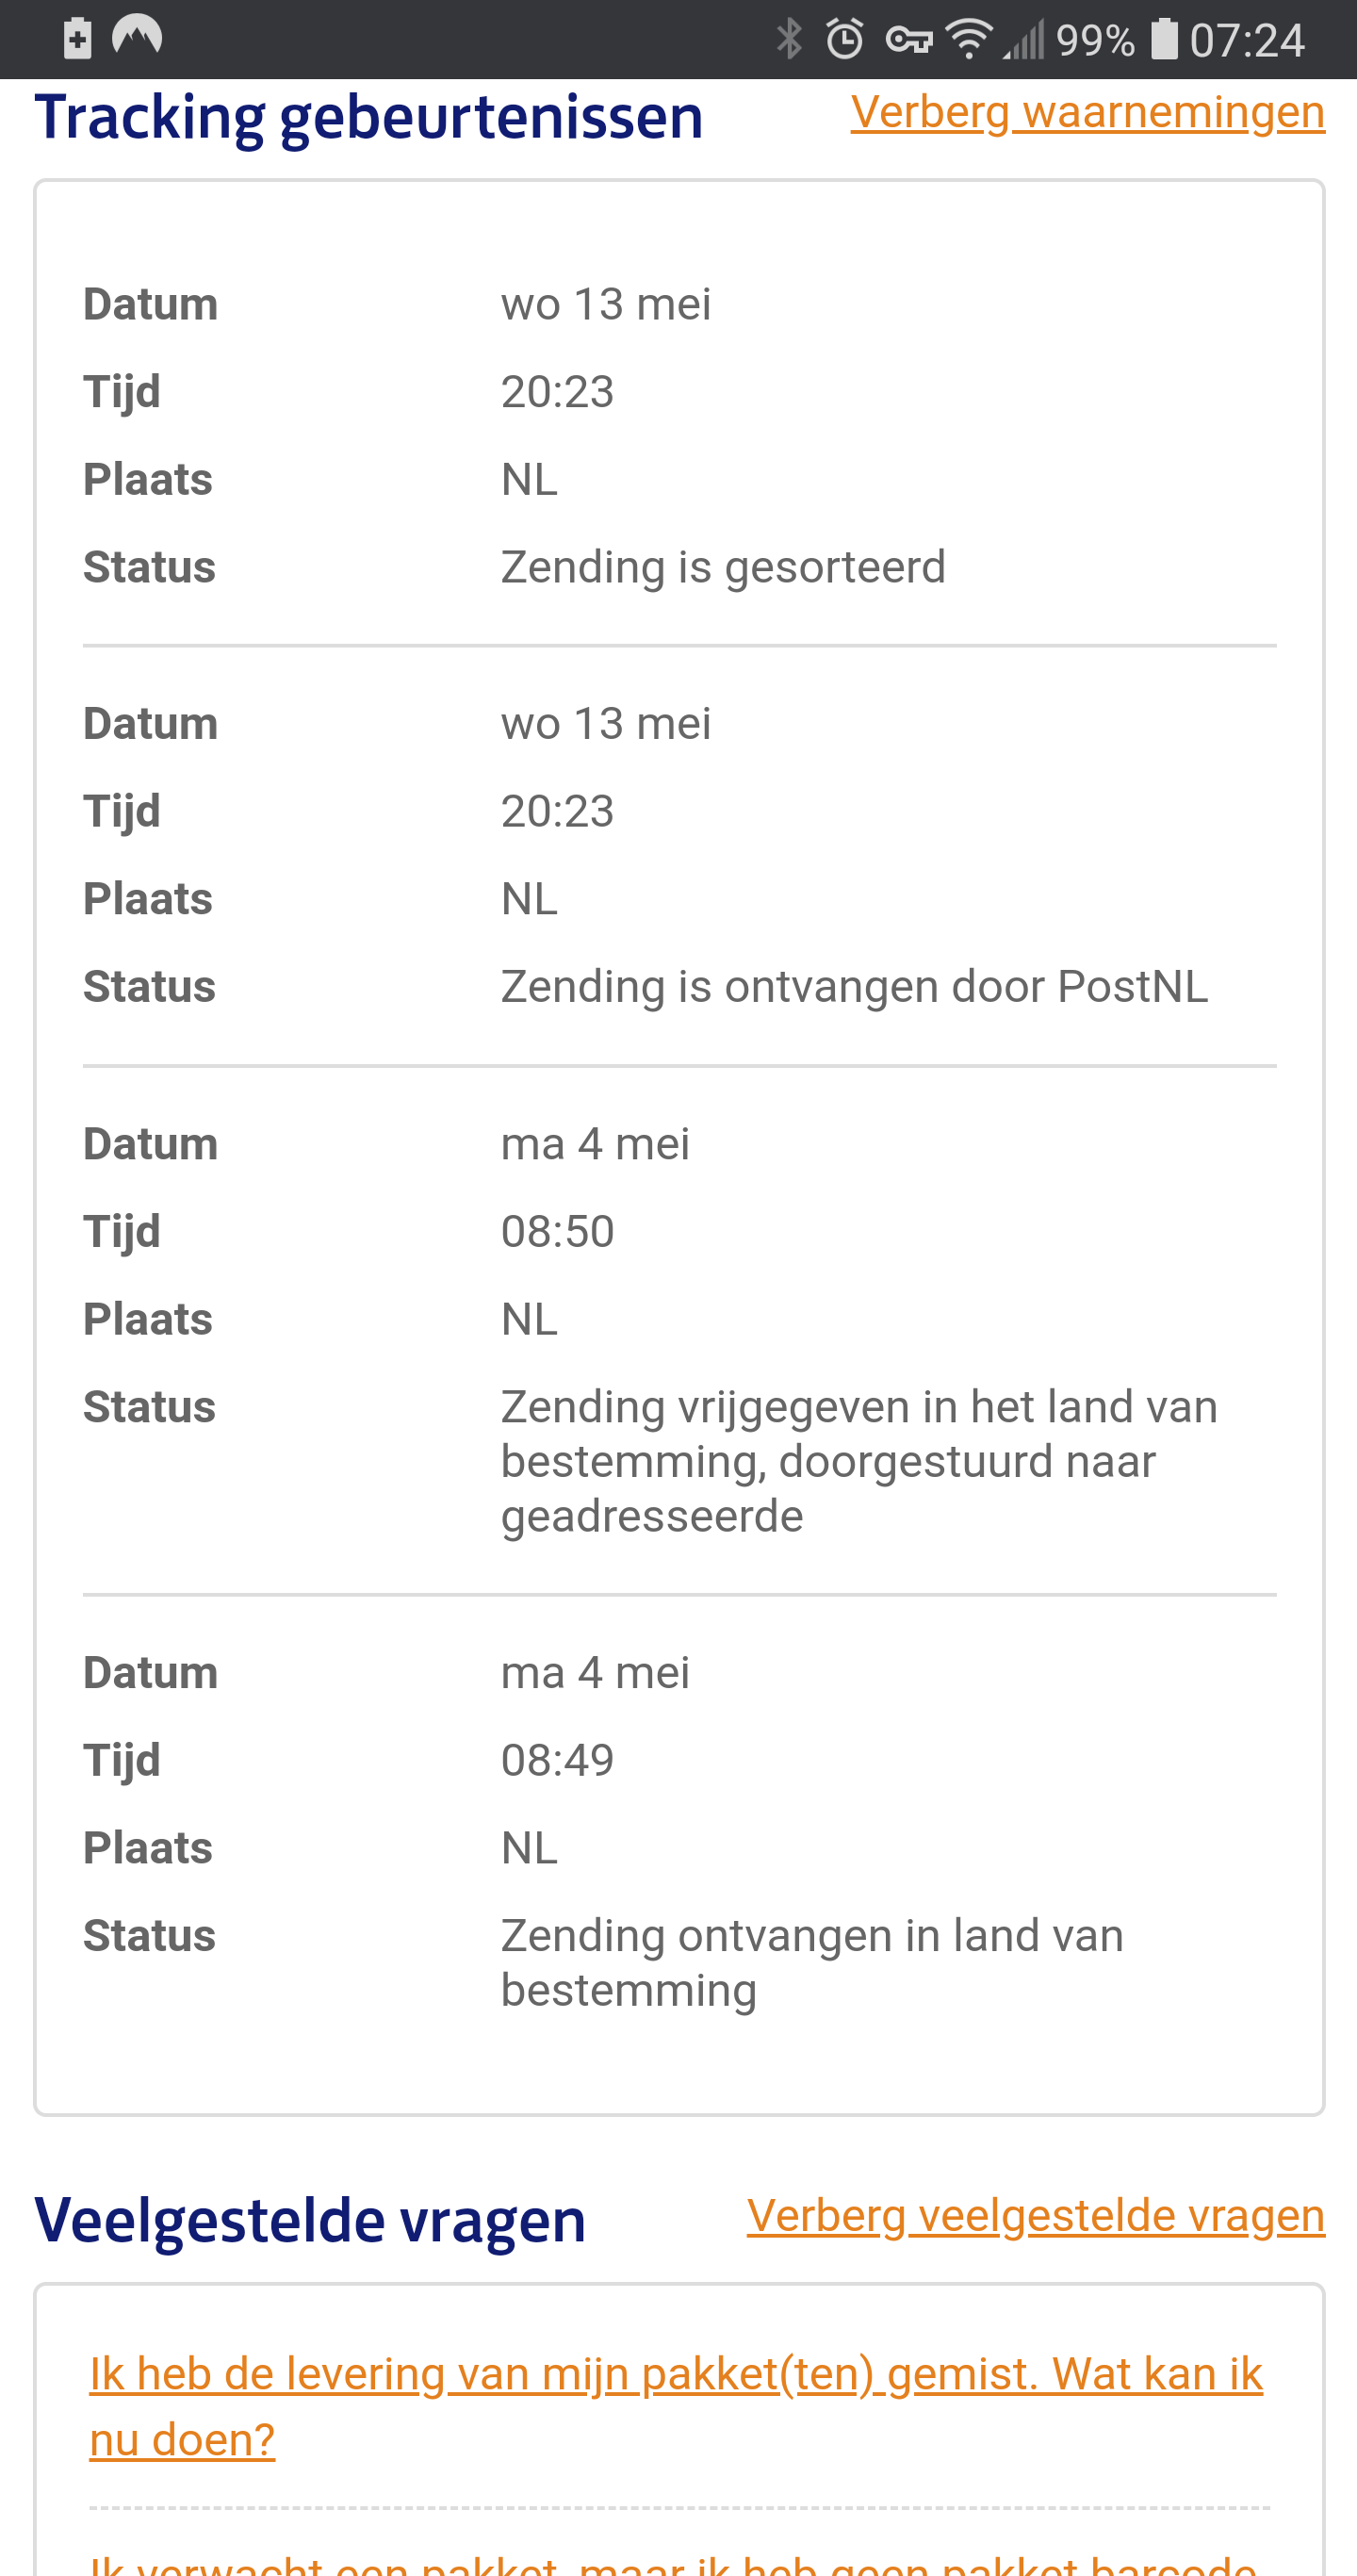Viewport: 1357px width, 2576px height.
Task: Select the 'Zending ontvangen in land van bestemming' status
Action: click(812, 1963)
